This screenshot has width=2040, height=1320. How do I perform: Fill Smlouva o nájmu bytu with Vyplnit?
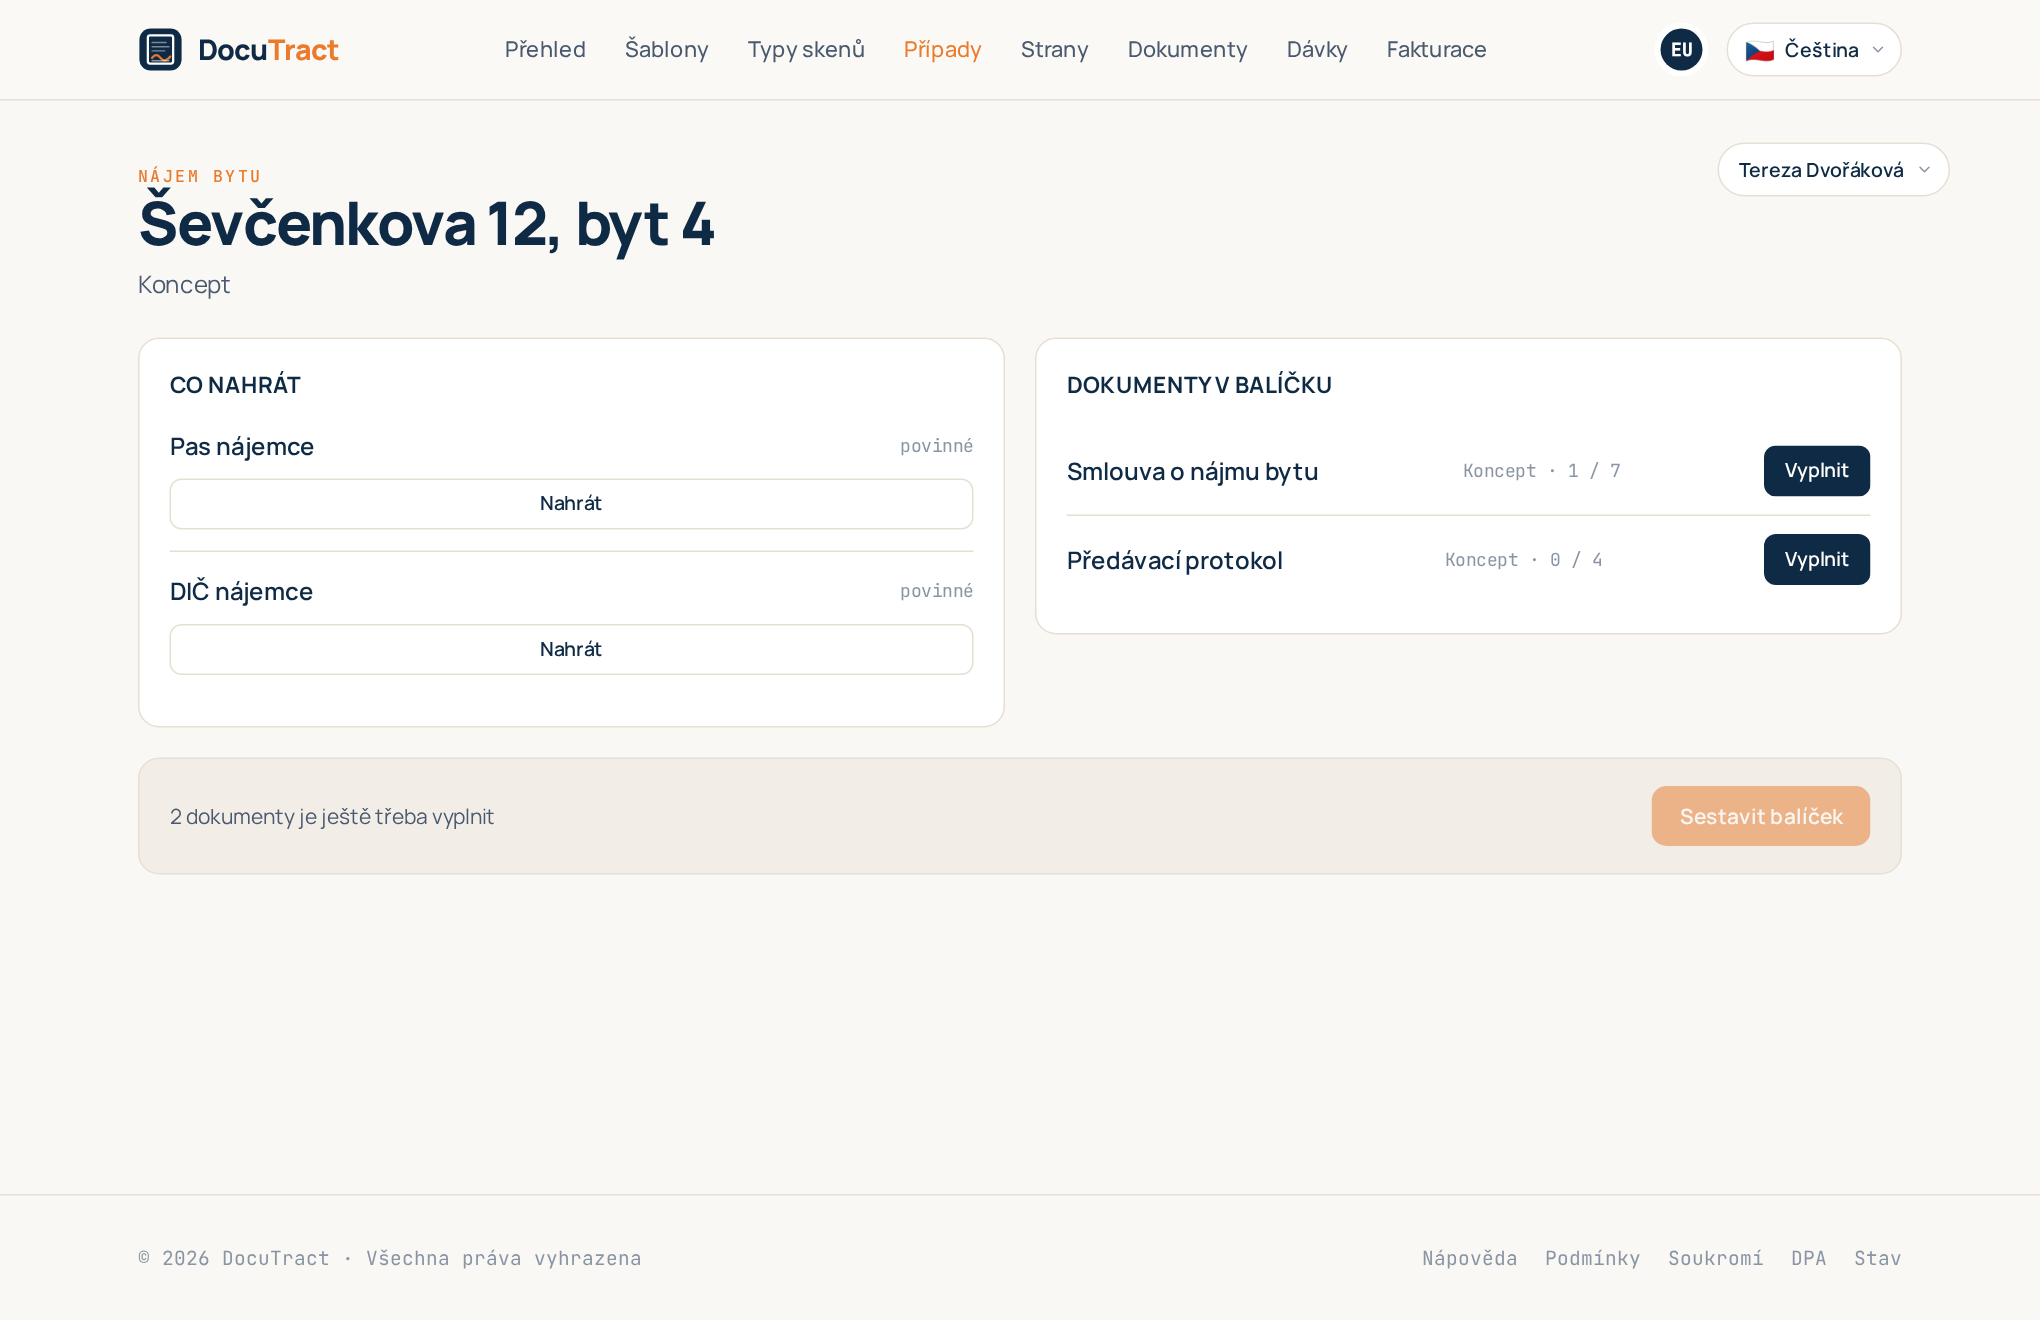coord(1816,470)
